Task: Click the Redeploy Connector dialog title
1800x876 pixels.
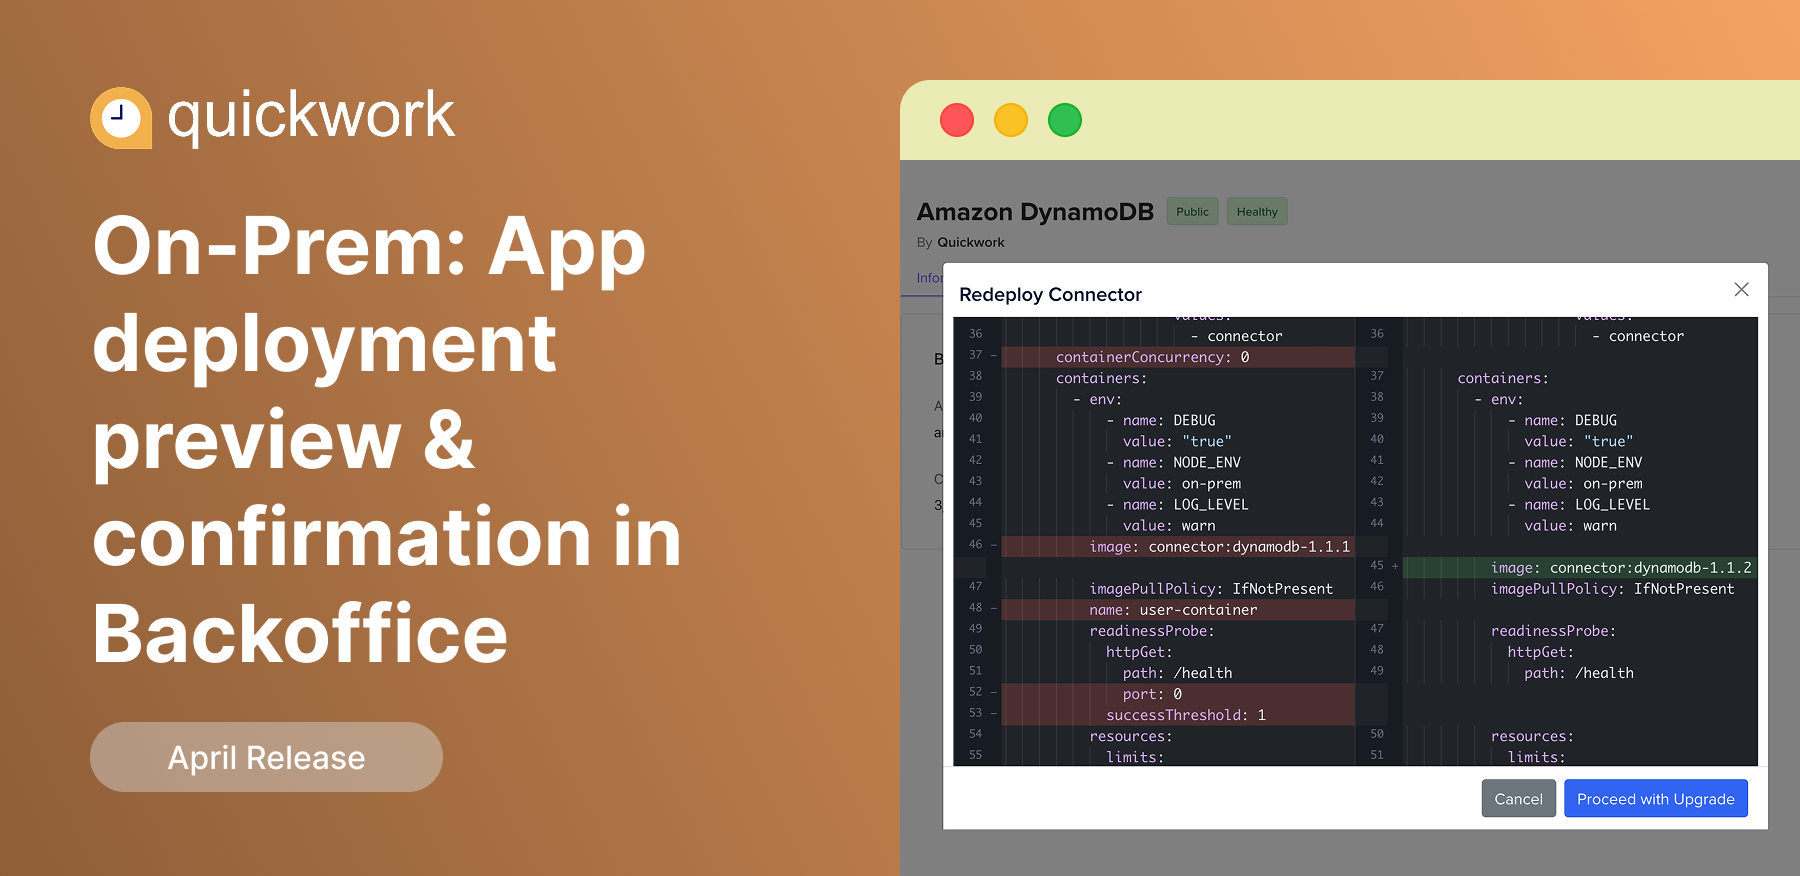Action: click(x=1050, y=294)
